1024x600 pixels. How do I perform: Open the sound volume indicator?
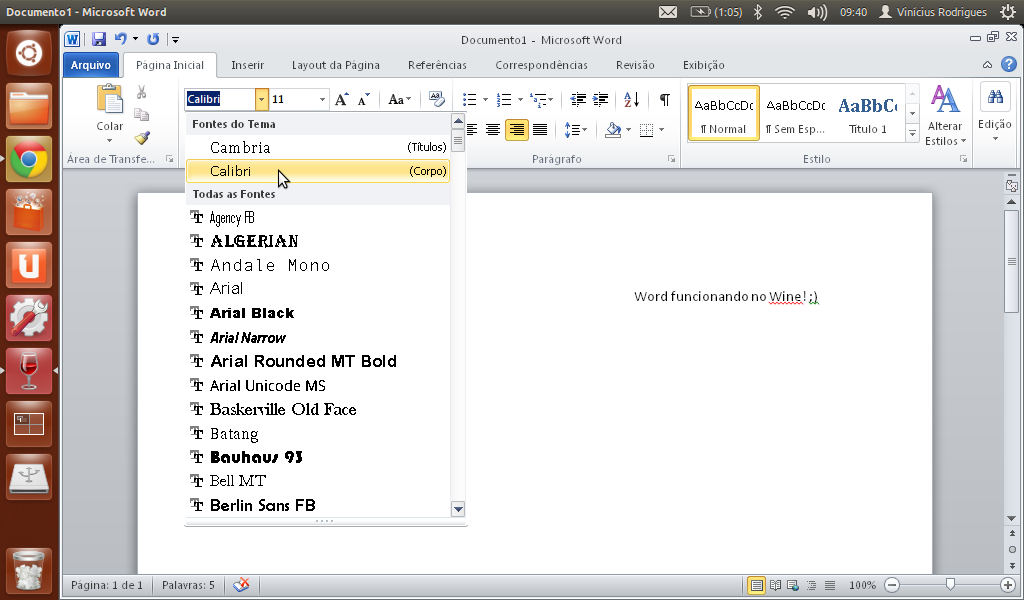tap(816, 12)
